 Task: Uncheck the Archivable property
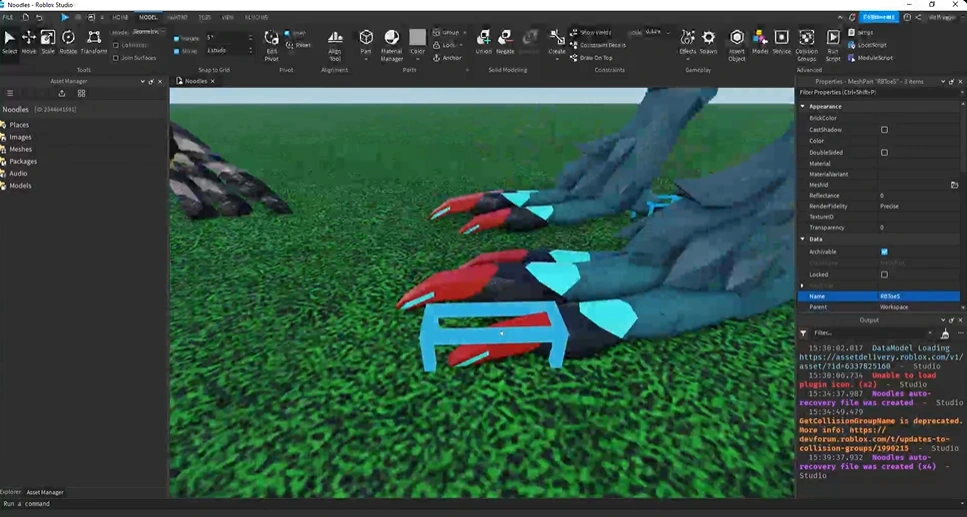click(x=884, y=252)
